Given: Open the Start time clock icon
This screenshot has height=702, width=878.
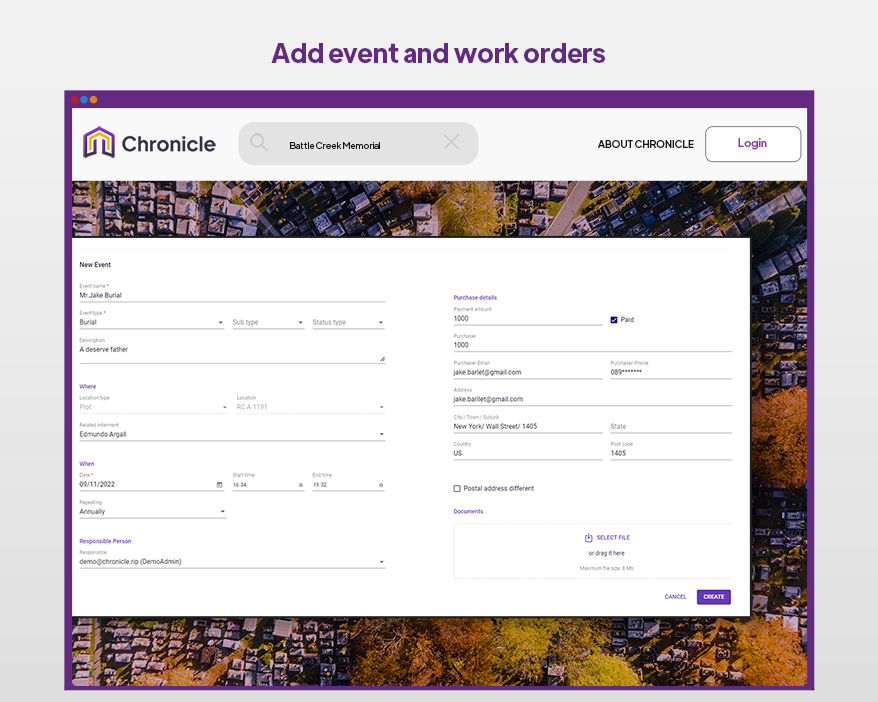Looking at the screenshot, I should point(298,483).
